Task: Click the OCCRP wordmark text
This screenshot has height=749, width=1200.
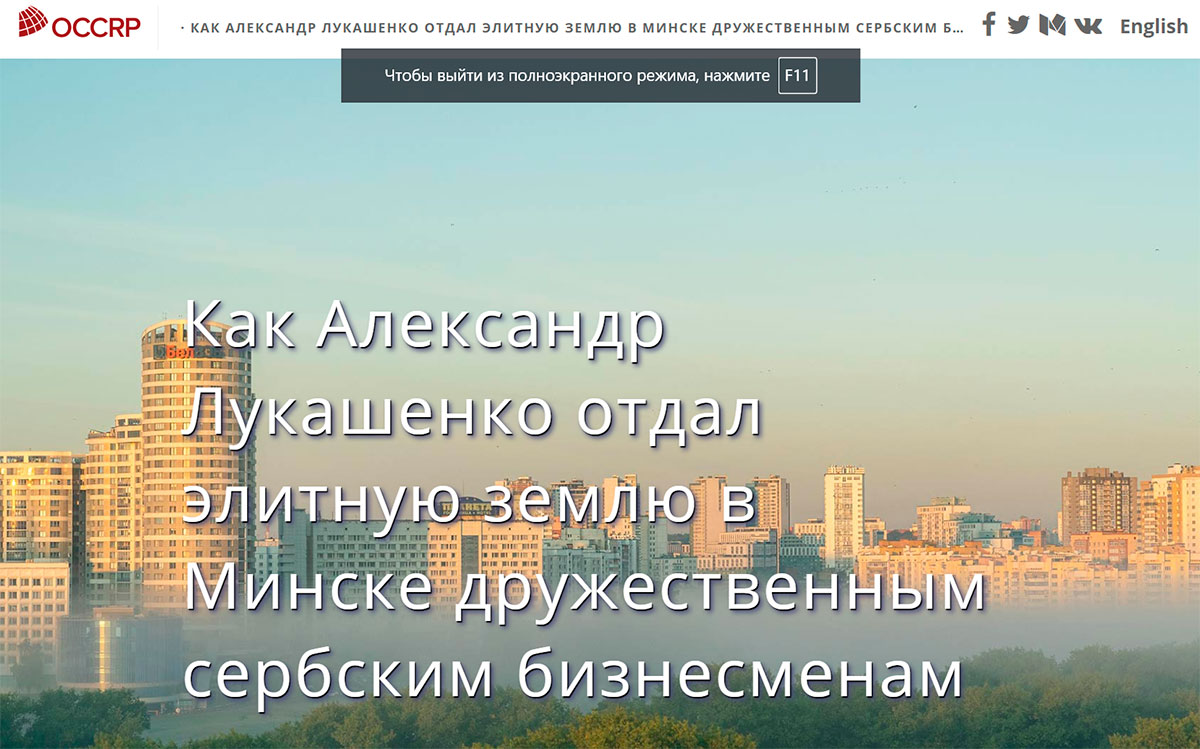Action: (96, 26)
